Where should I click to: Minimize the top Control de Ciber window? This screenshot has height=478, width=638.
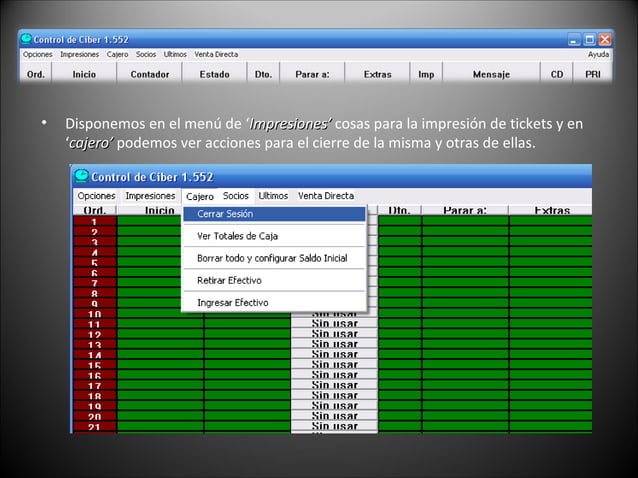[574, 39]
